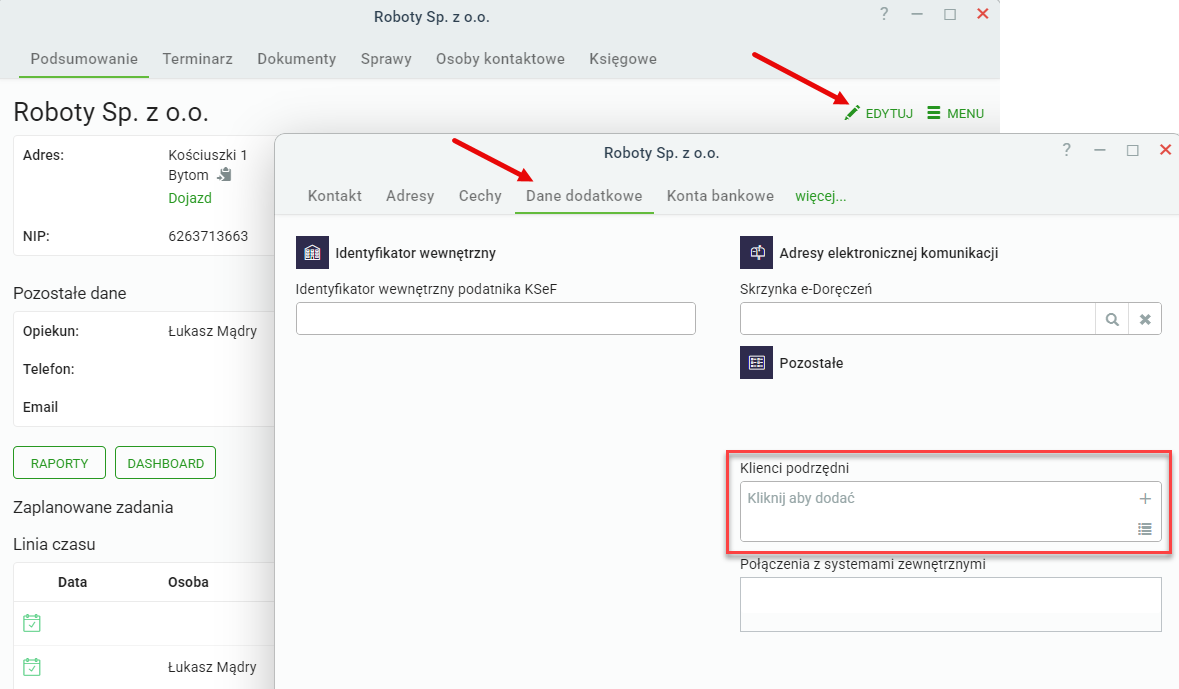The height and width of the screenshot is (689, 1179).
Task: Close the edit dialog window
Action: pos(1165,150)
